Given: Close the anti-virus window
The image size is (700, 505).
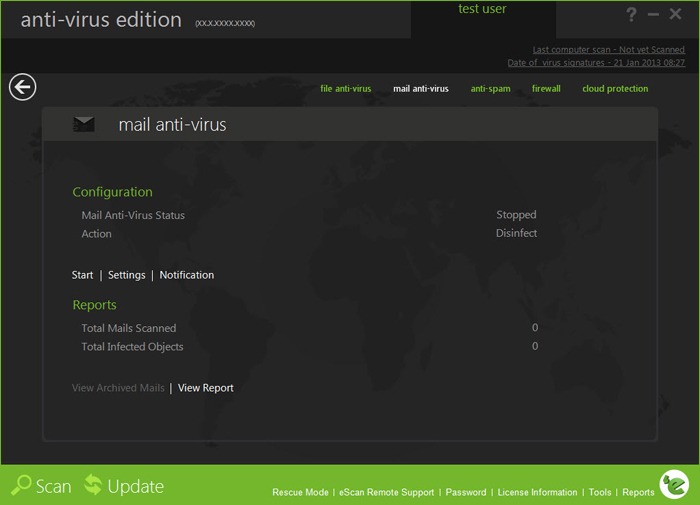Looking at the screenshot, I should coord(675,14).
